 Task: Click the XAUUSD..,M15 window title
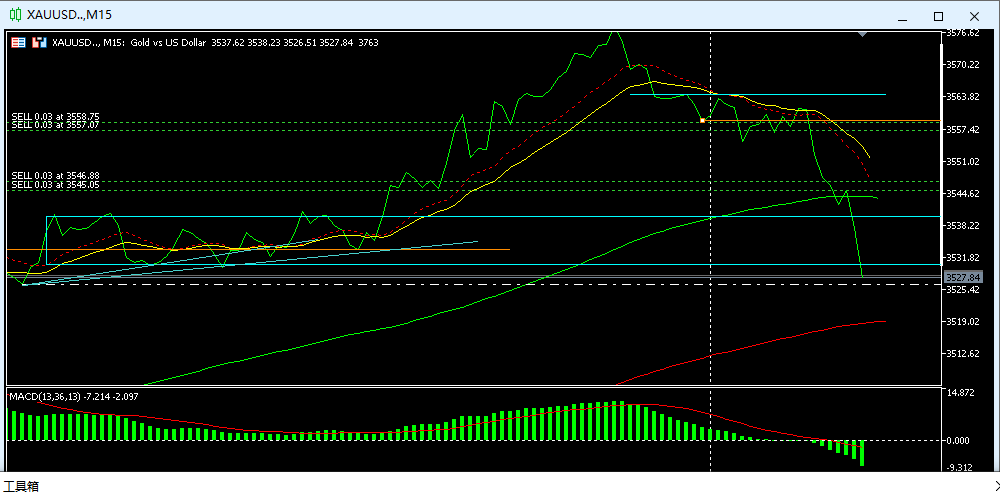[69, 14]
